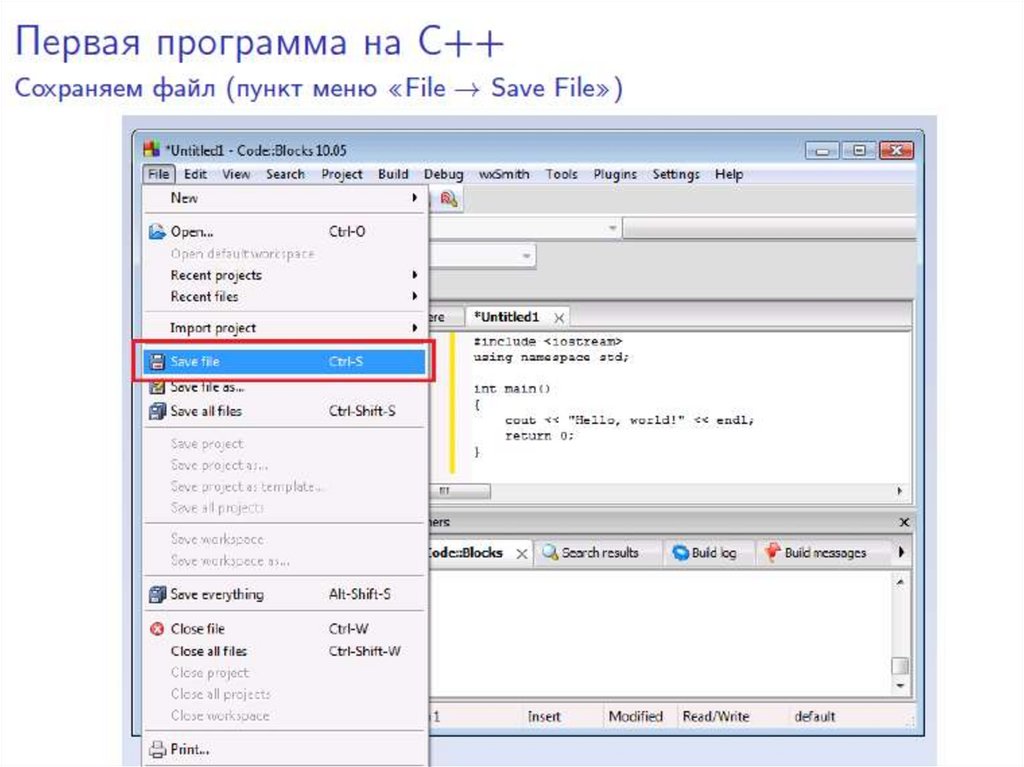1024x767 pixels.
Task: Click the Modified status bar field
Action: [635, 717]
